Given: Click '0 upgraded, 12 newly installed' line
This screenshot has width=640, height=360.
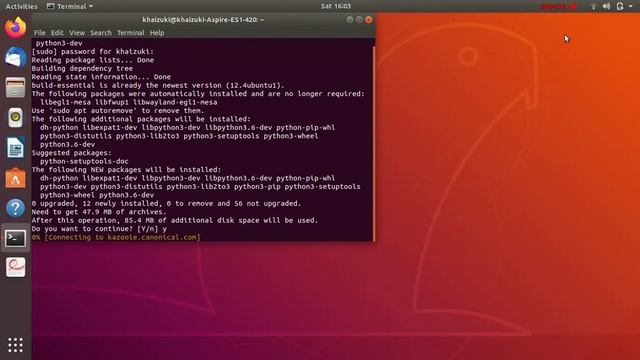Looking at the screenshot, I should pos(167,203).
